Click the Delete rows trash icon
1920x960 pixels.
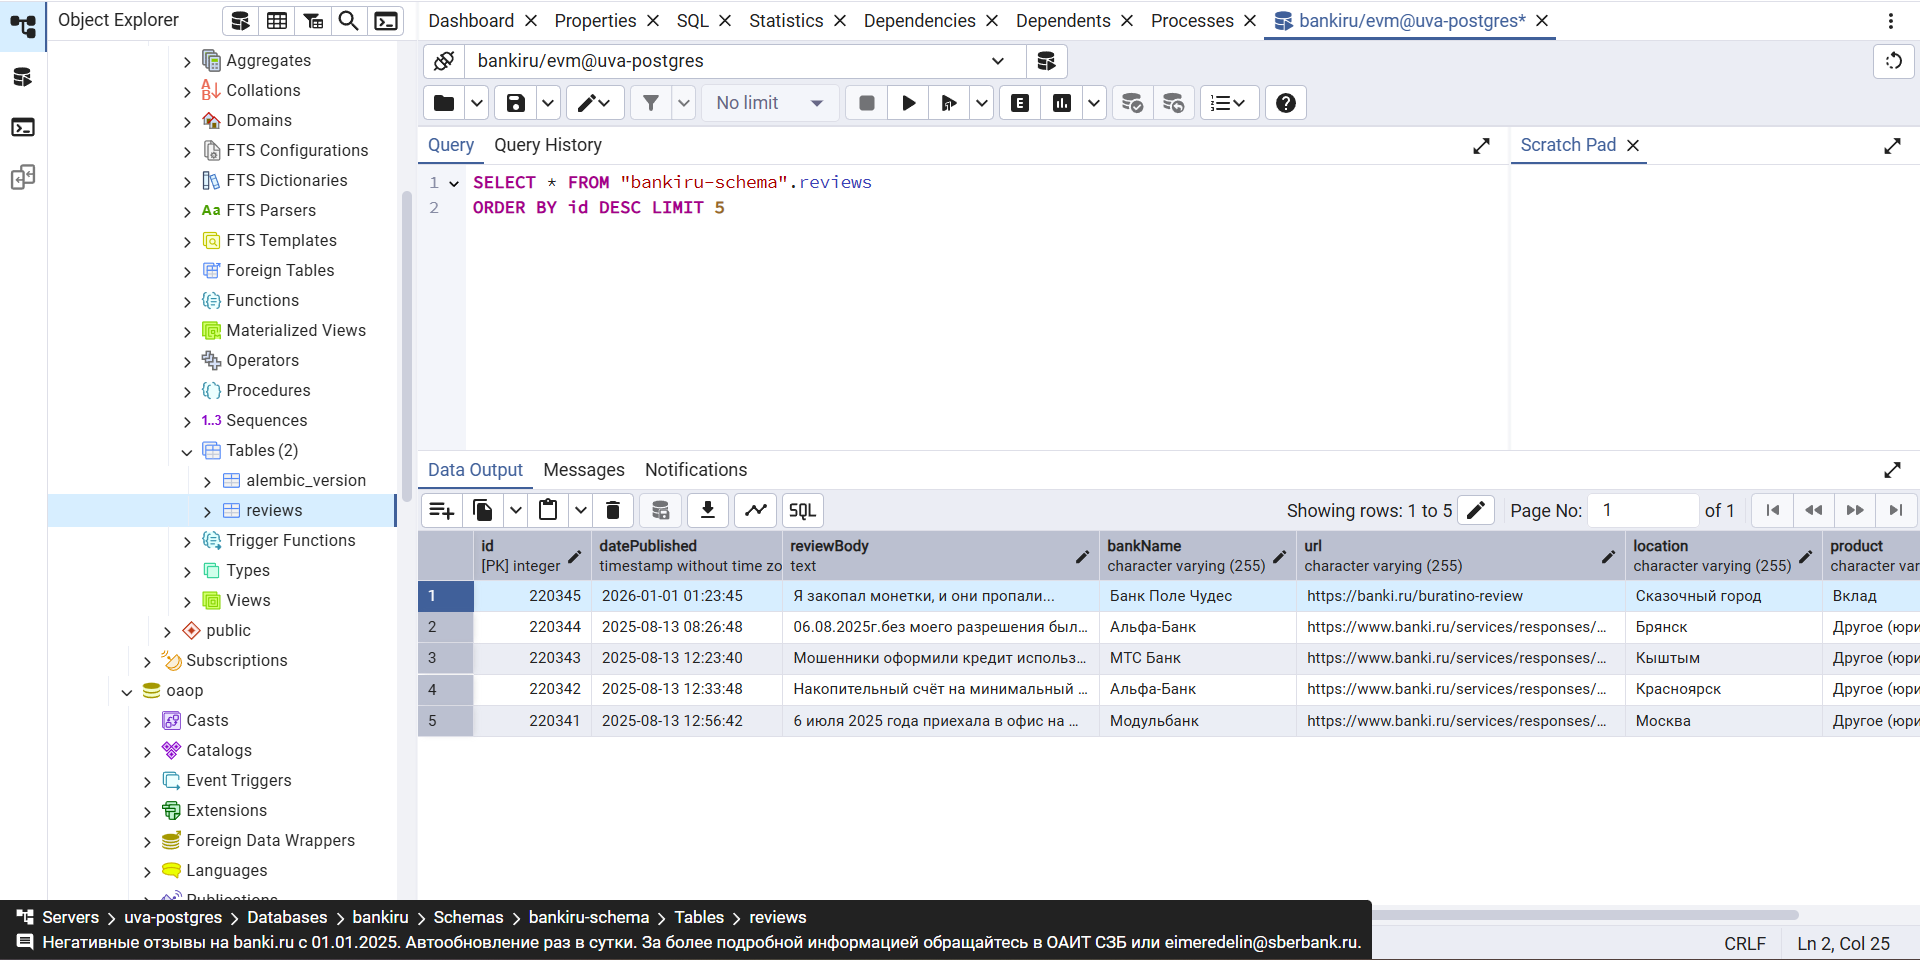coord(613,510)
